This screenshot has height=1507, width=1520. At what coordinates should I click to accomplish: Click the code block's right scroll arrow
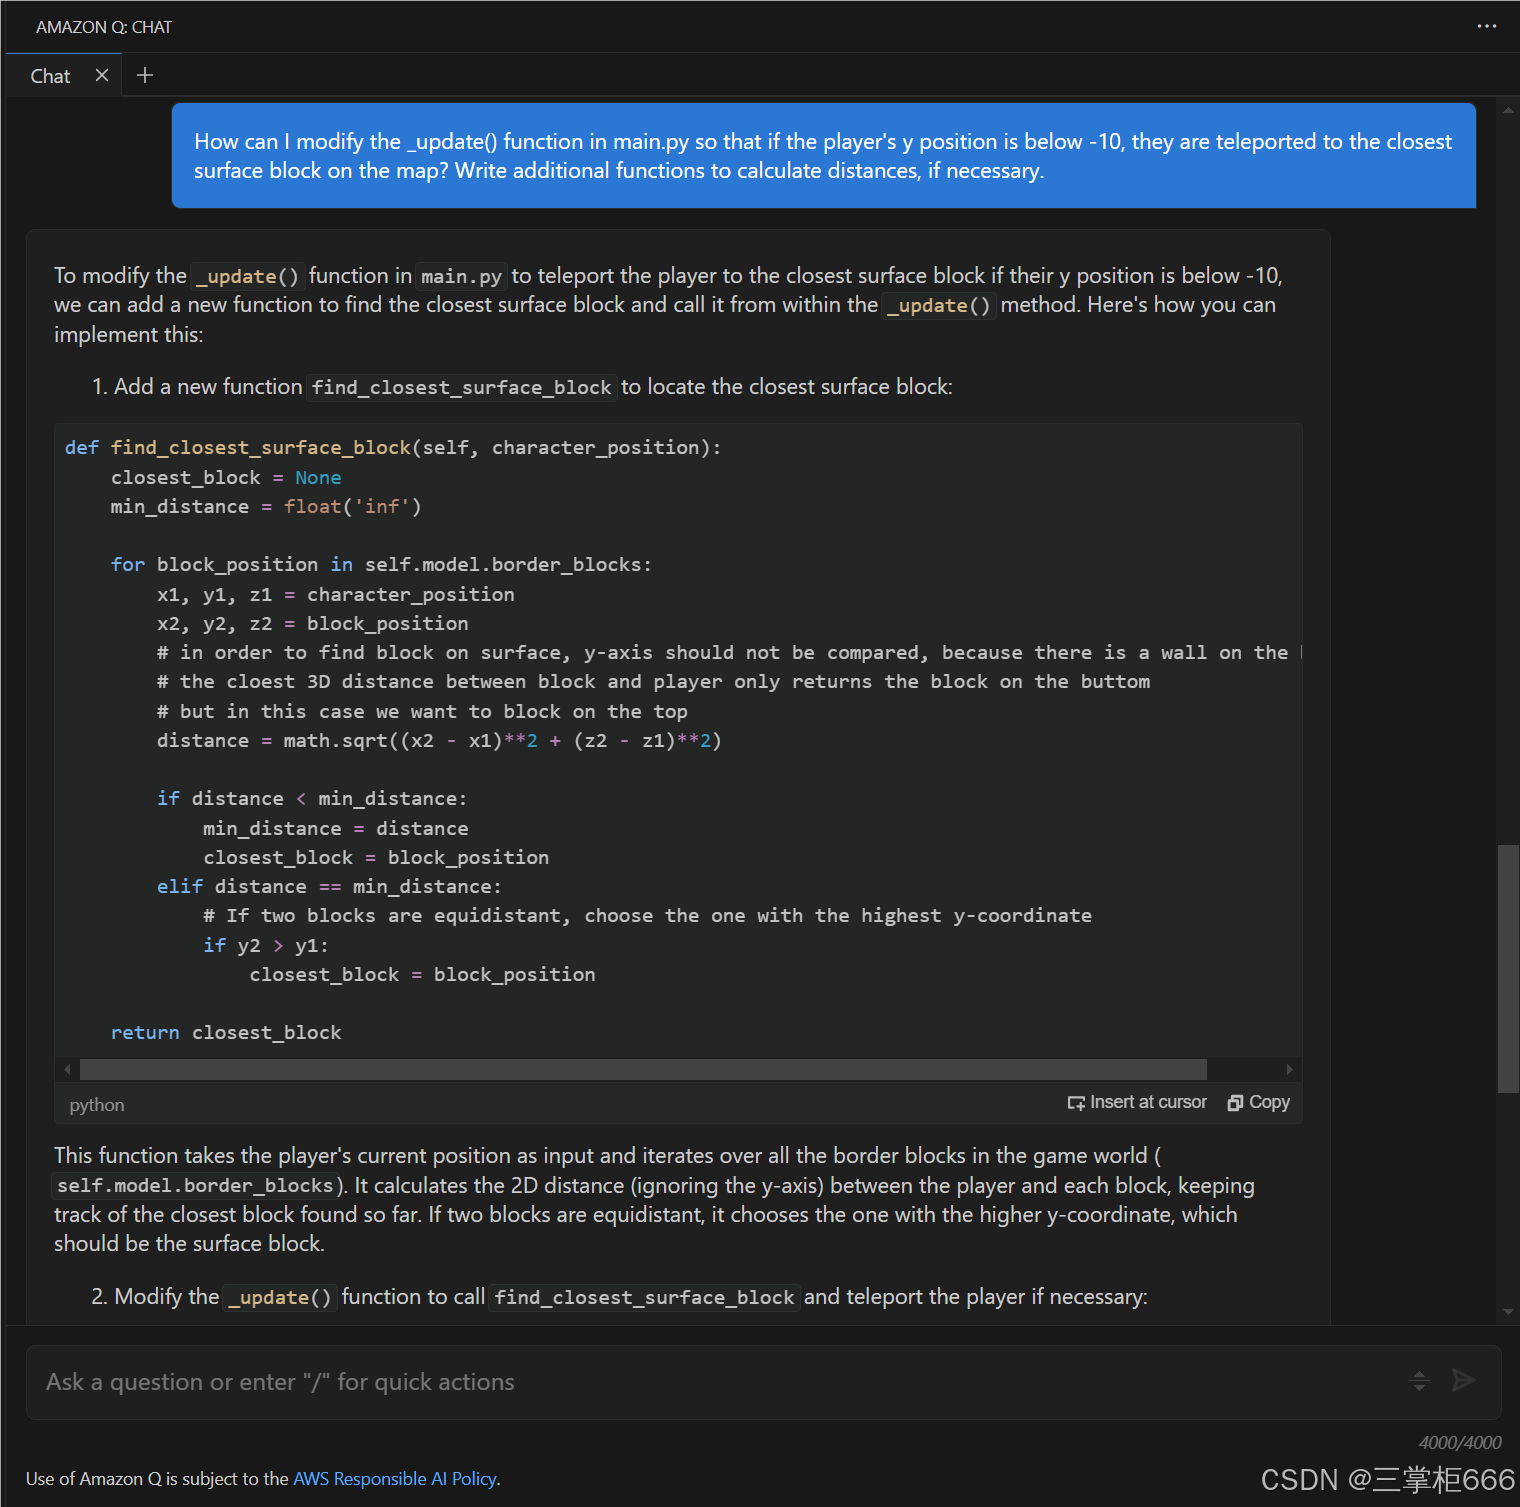(1289, 1070)
